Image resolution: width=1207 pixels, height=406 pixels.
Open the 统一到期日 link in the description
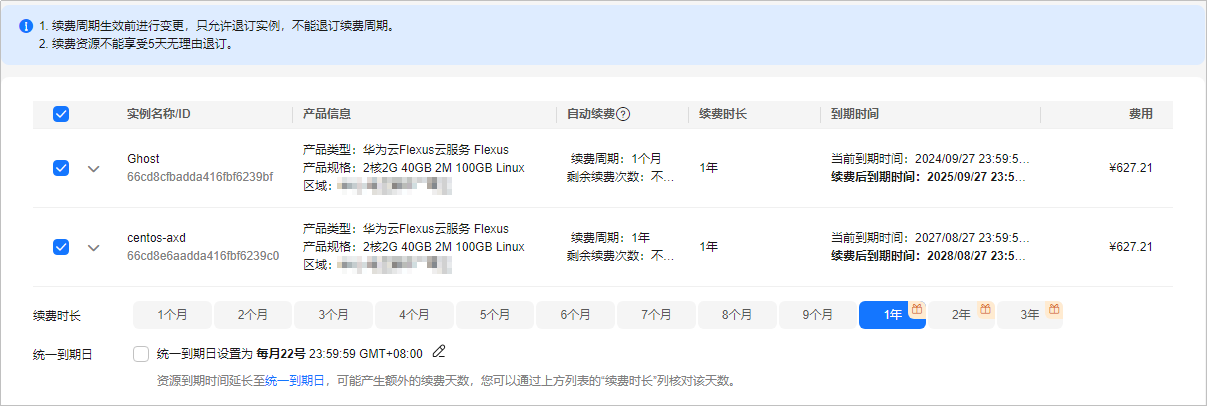pyautogui.click(x=295, y=381)
